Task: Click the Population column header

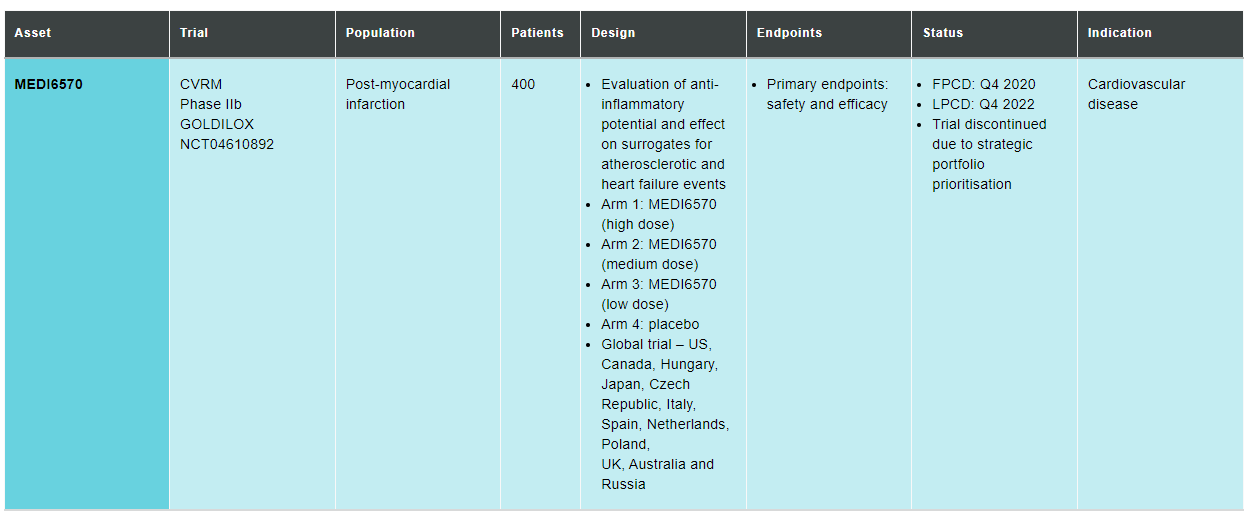Action: [380, 33]
